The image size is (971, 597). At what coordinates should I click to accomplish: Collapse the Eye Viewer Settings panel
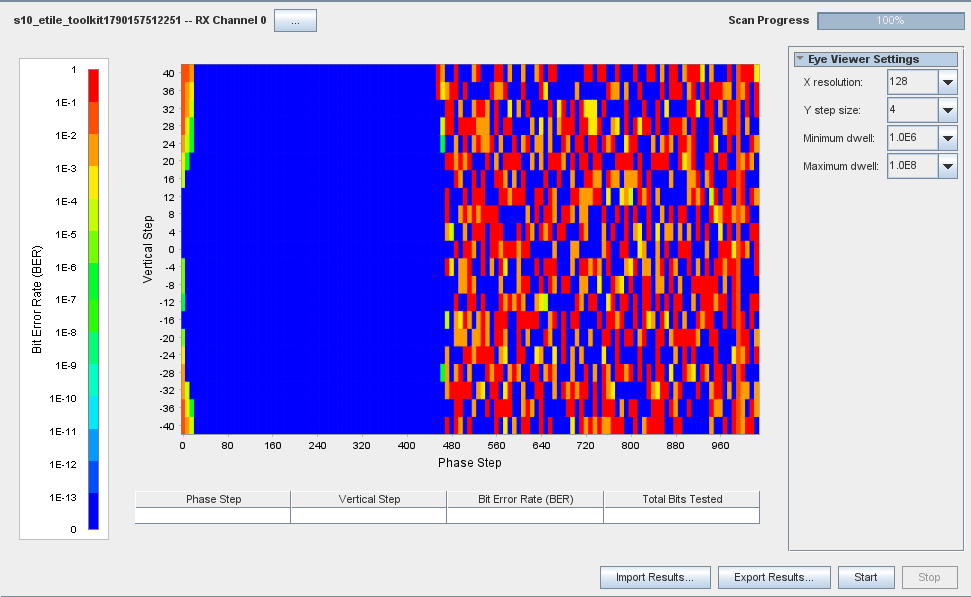pos(801,59)
